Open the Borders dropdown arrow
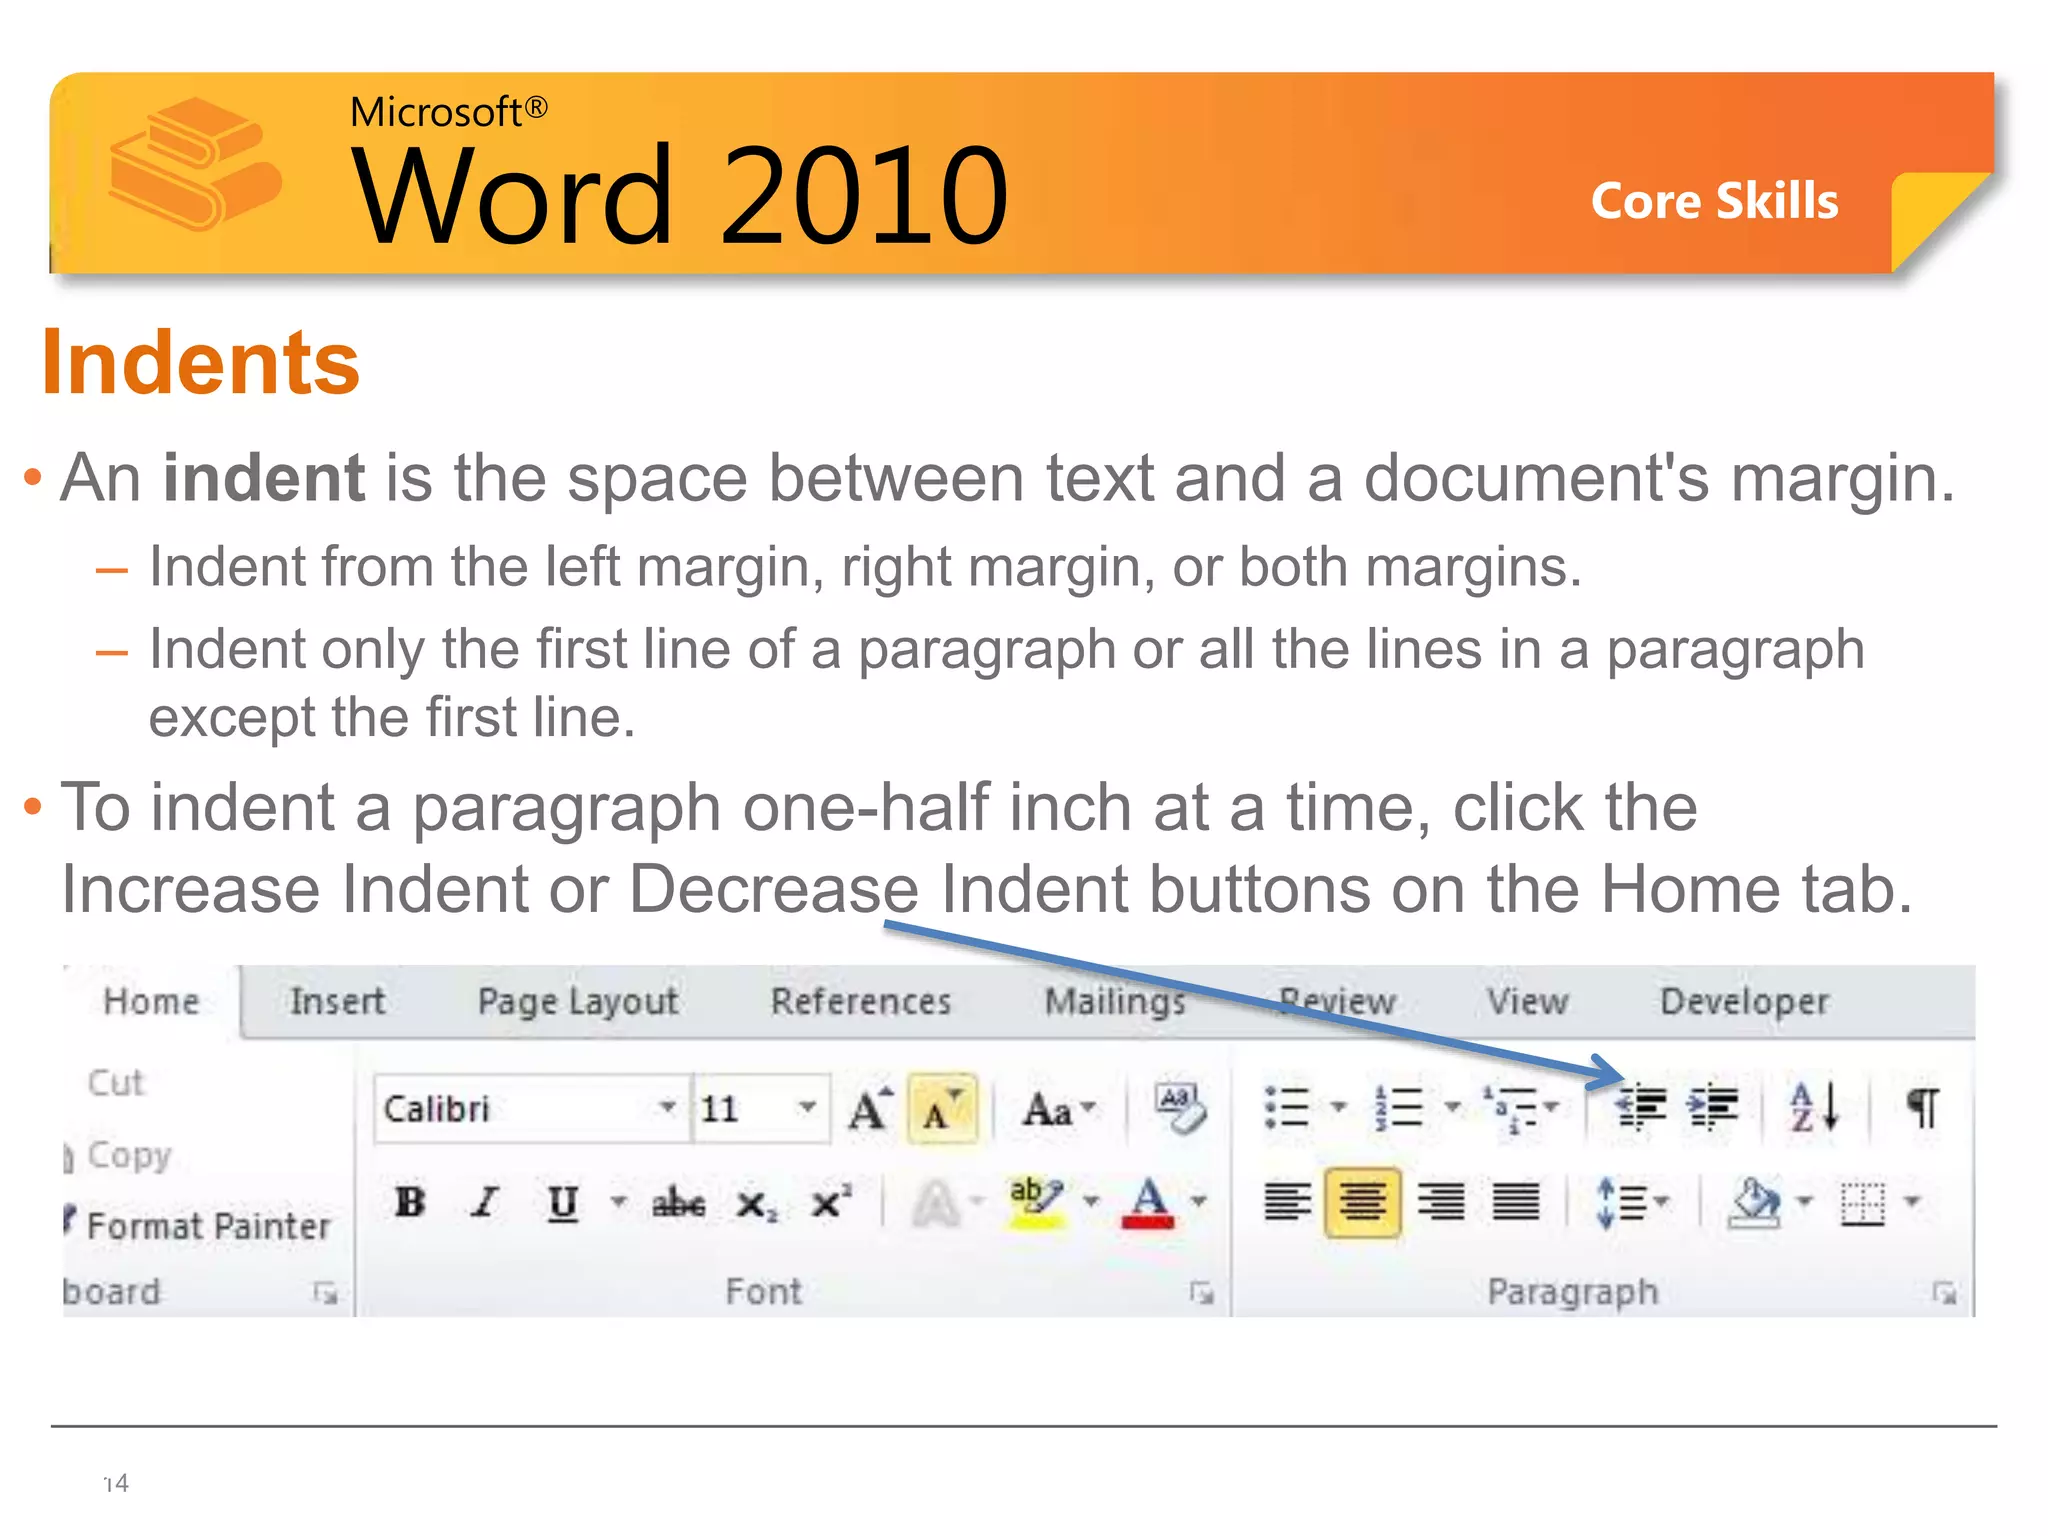This screenshot has width=2048, height=1536. [x=1911, y=1201]
